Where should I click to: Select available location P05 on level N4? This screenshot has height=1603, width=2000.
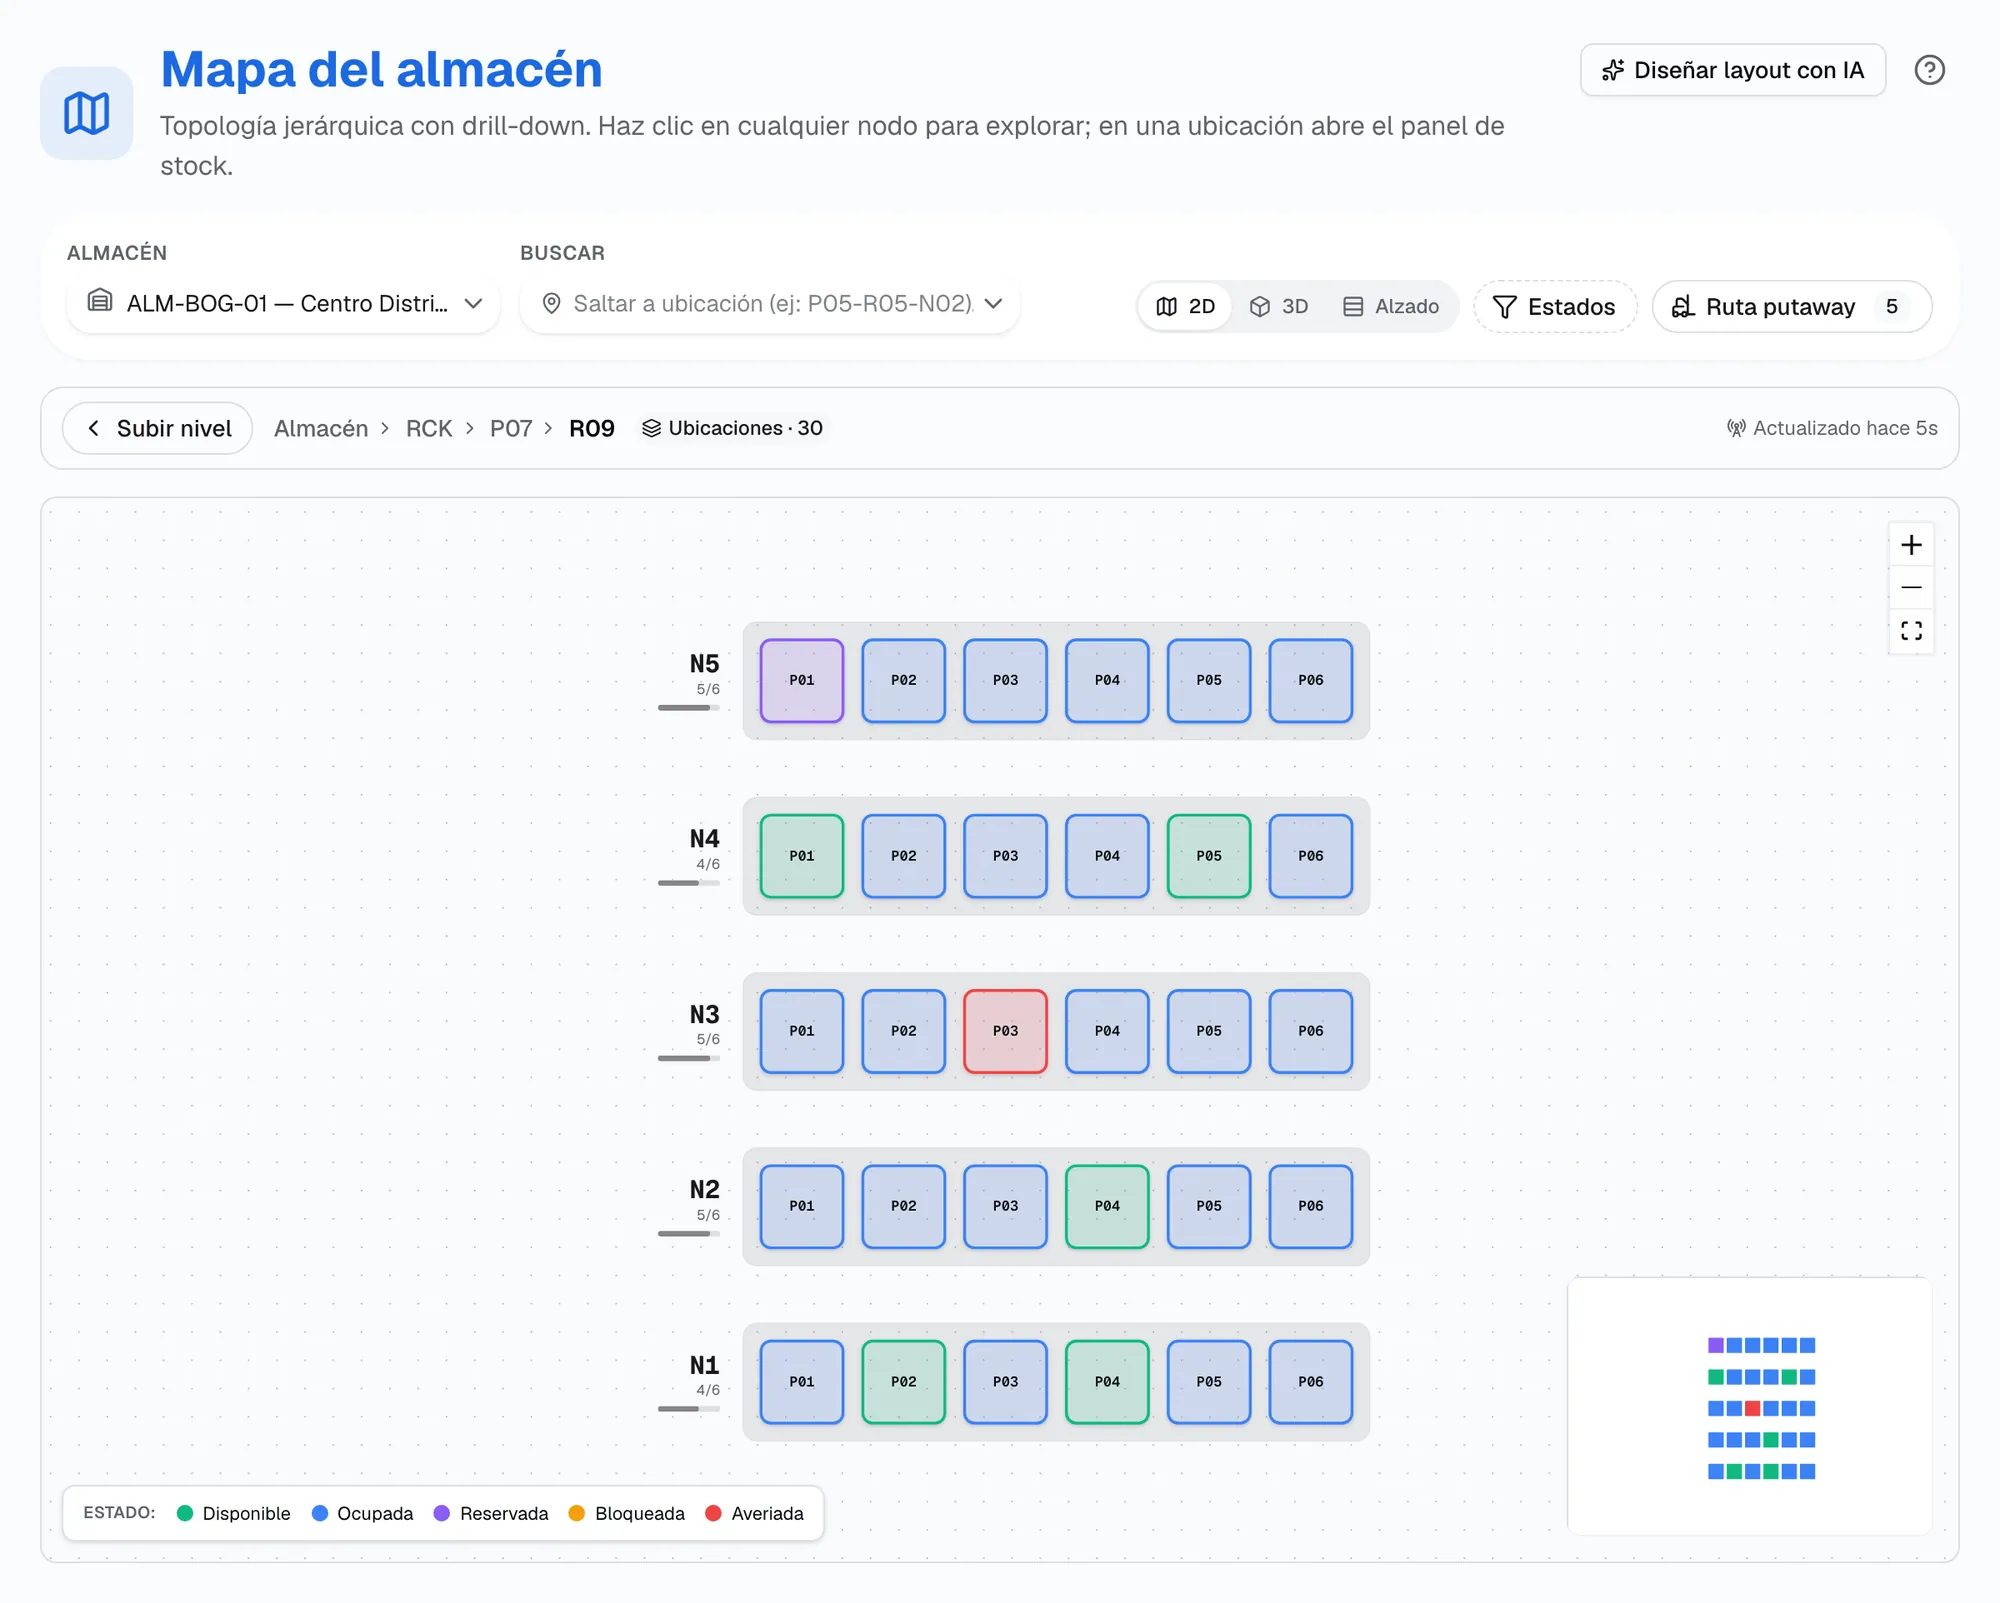1209,856
